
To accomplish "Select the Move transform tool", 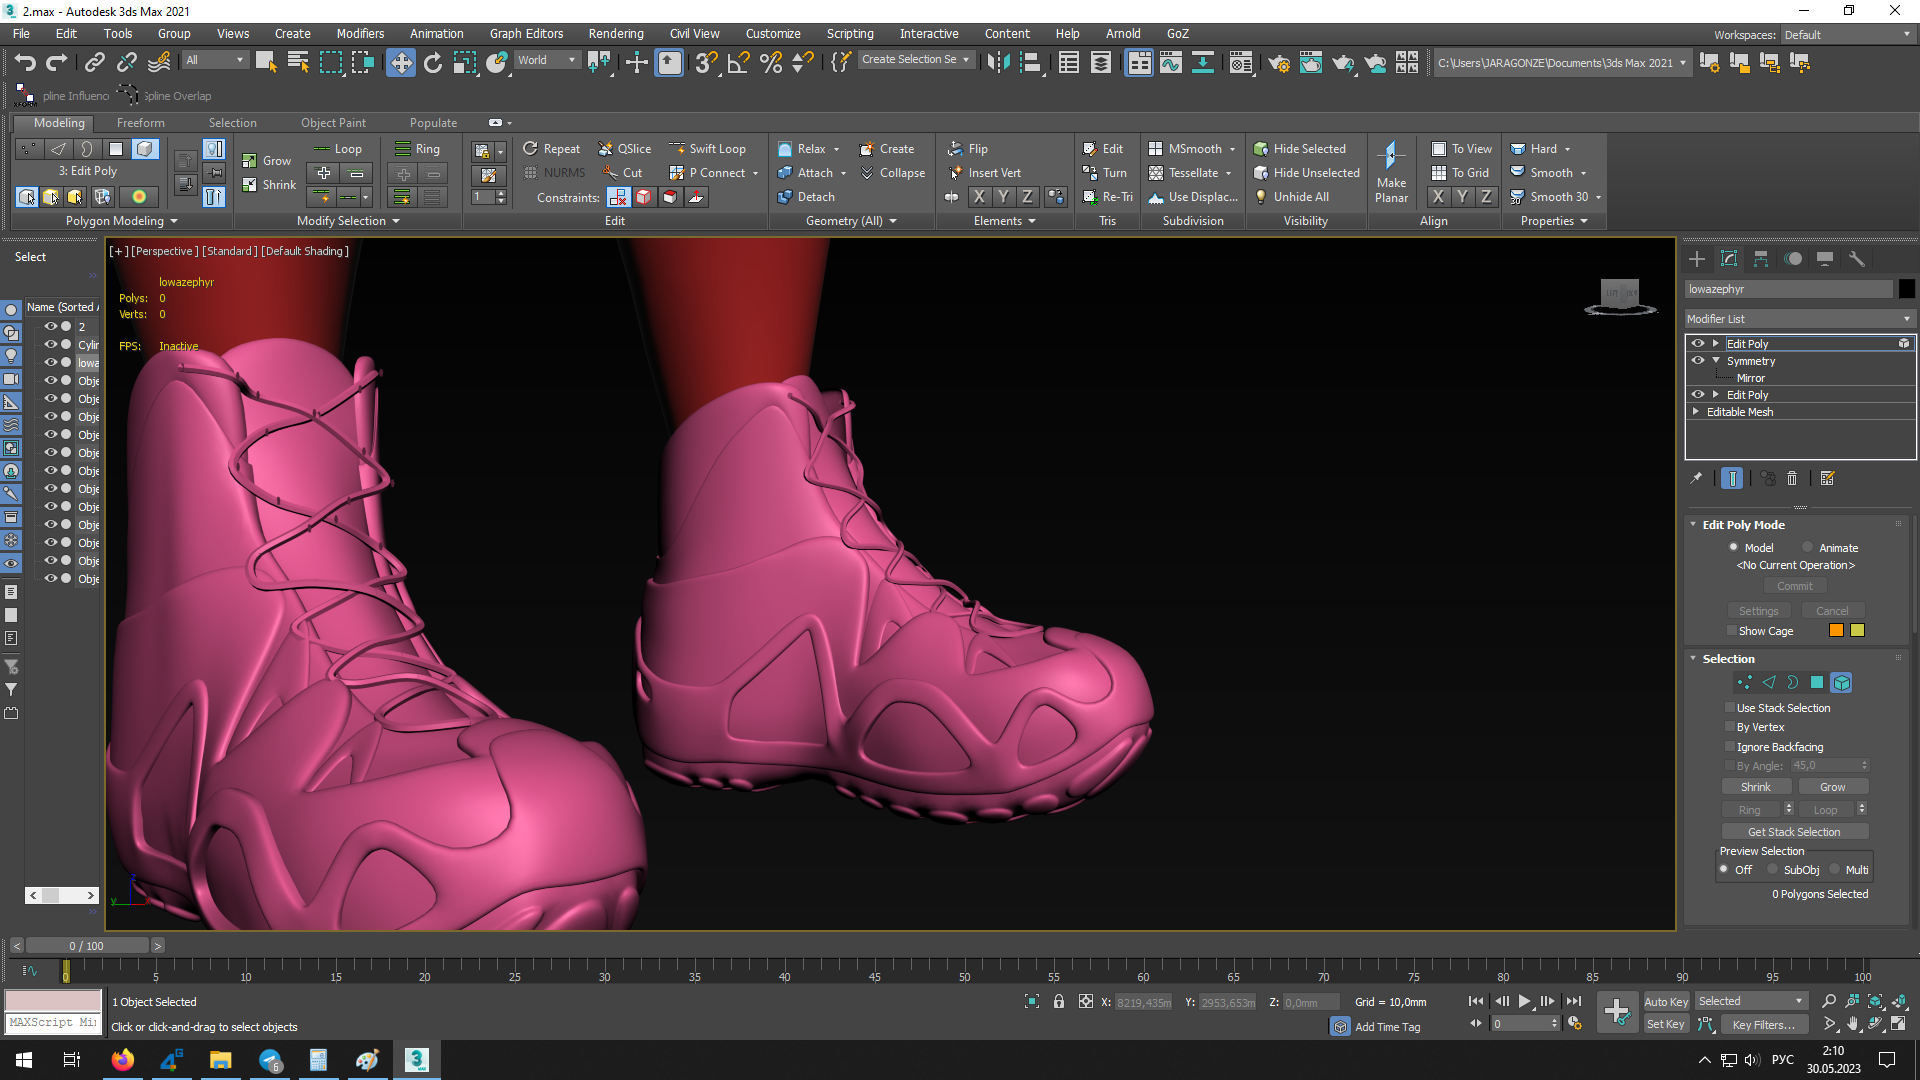I will point(400,63).
